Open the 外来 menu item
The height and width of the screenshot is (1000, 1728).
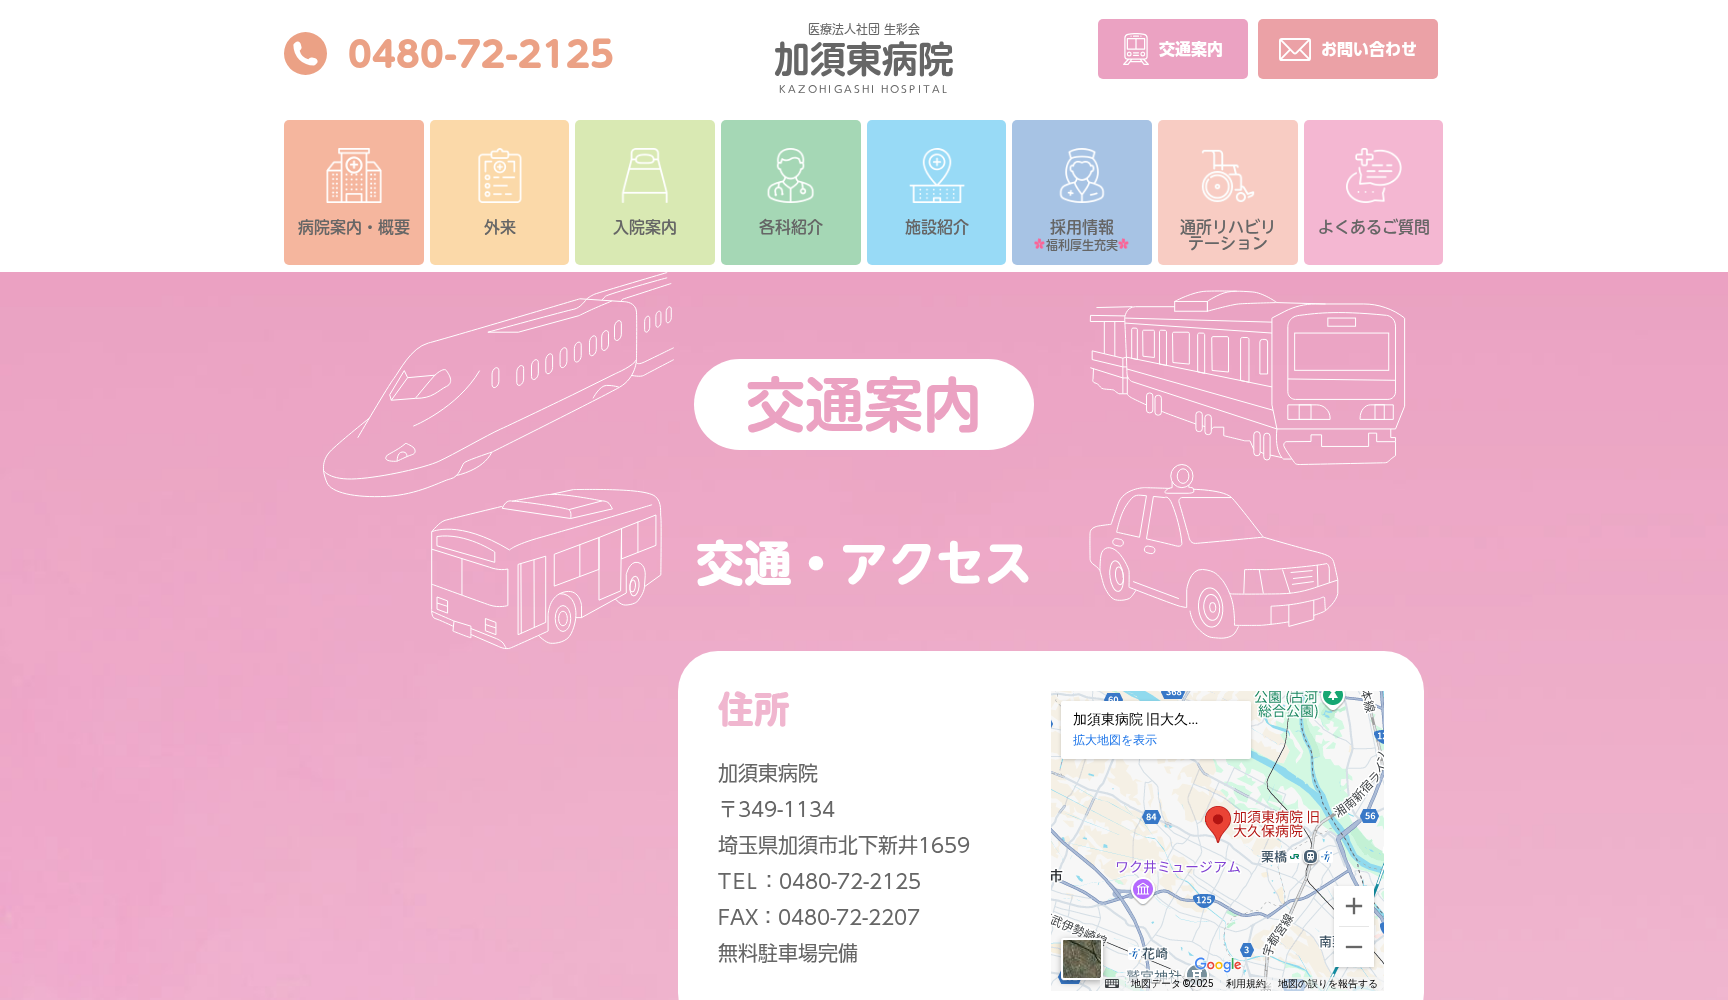click(x=500, y=192)
